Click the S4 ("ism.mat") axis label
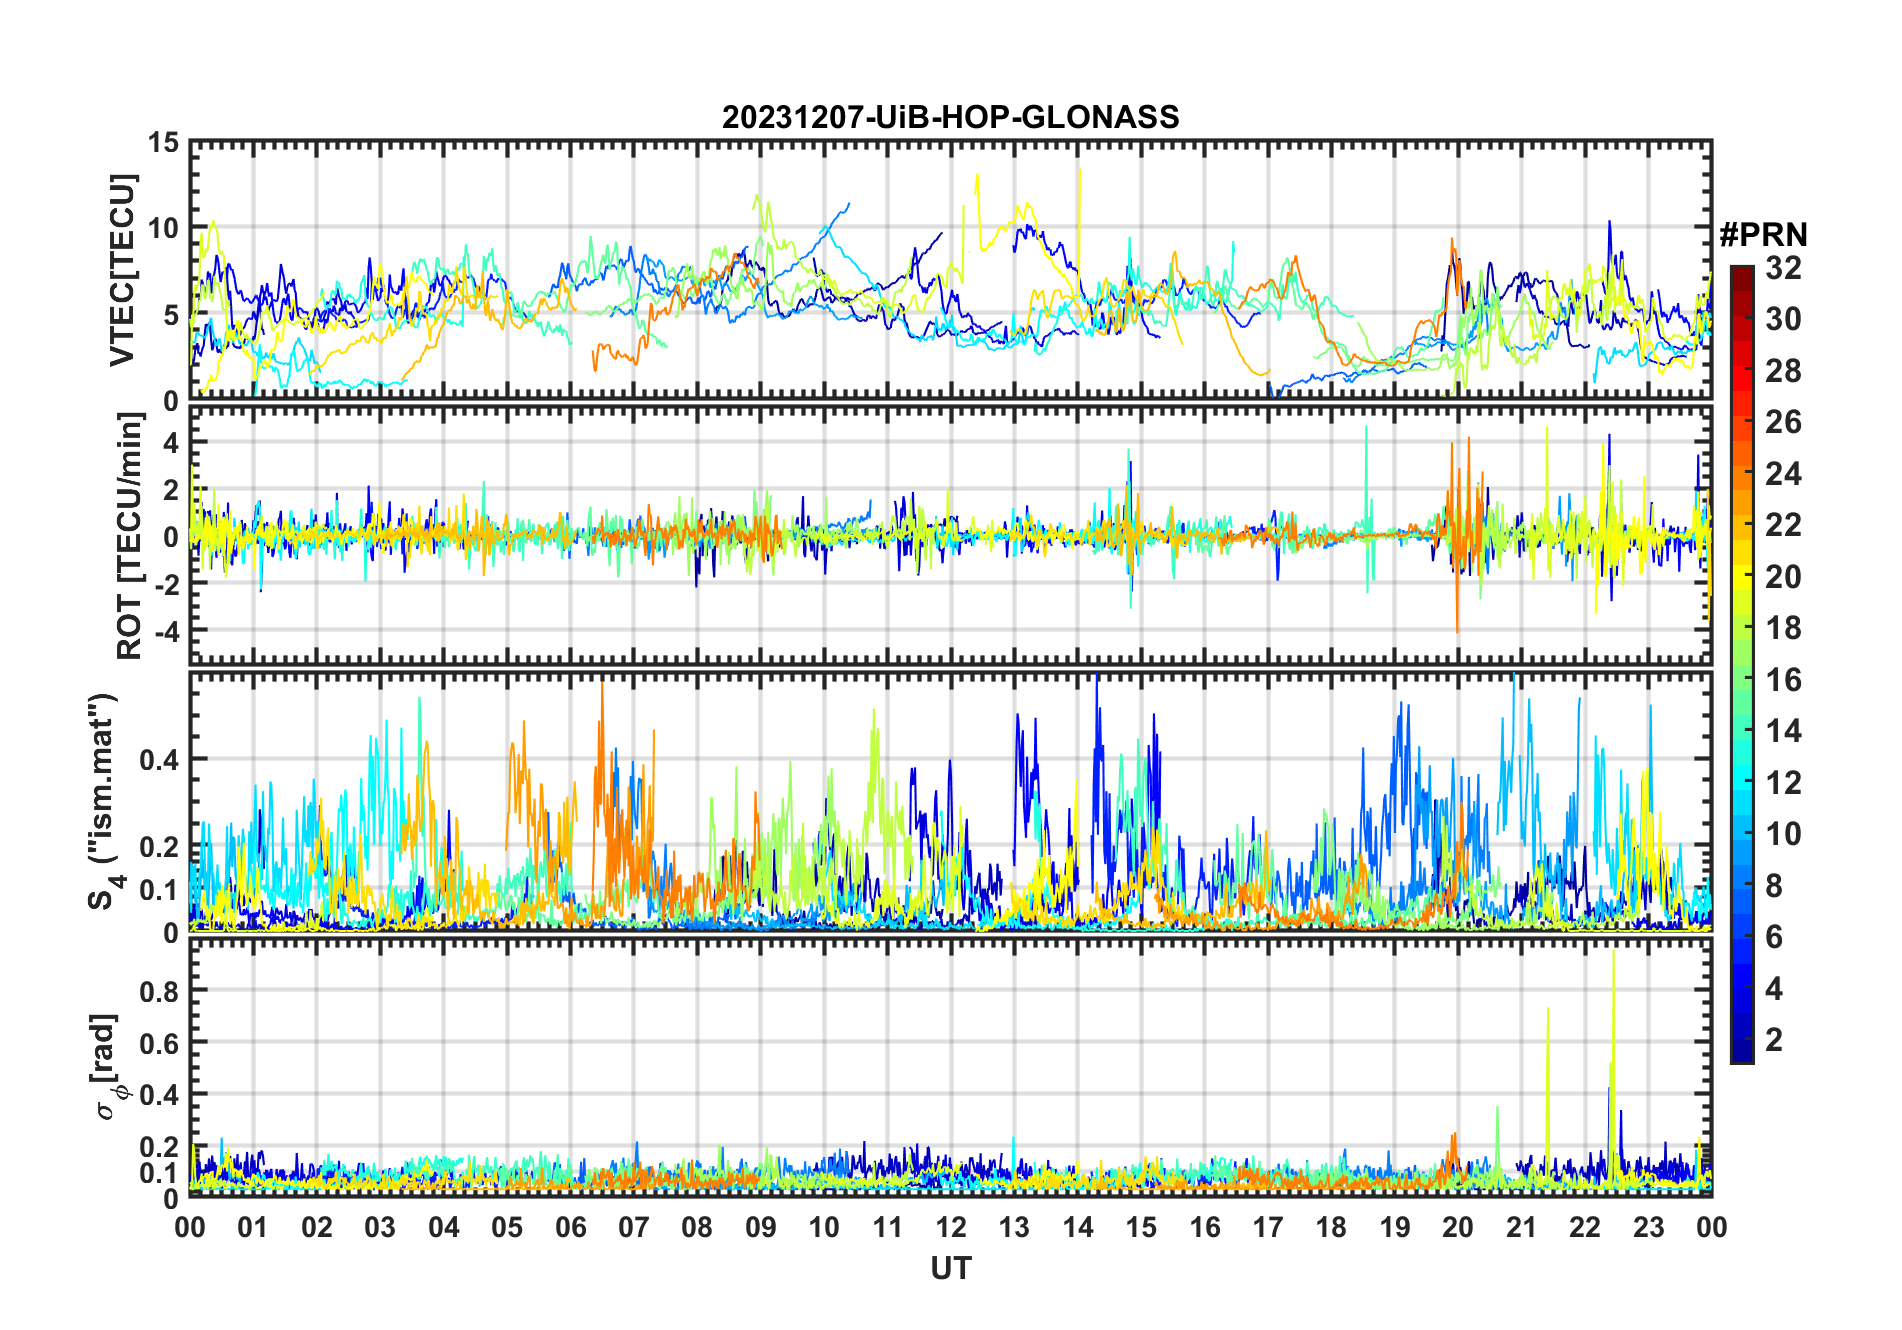1902x1330 pixels. pos(104,801)
